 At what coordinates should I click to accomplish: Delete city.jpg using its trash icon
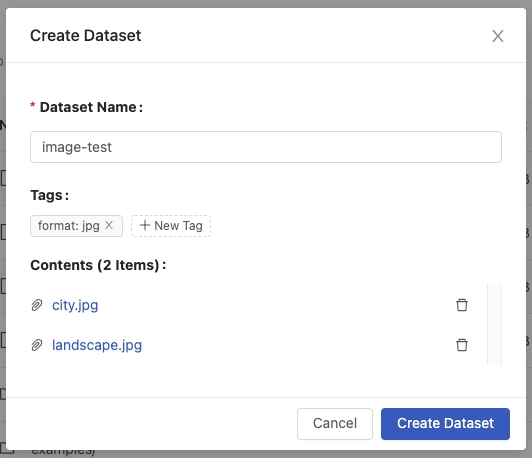[x=462, y=305]
